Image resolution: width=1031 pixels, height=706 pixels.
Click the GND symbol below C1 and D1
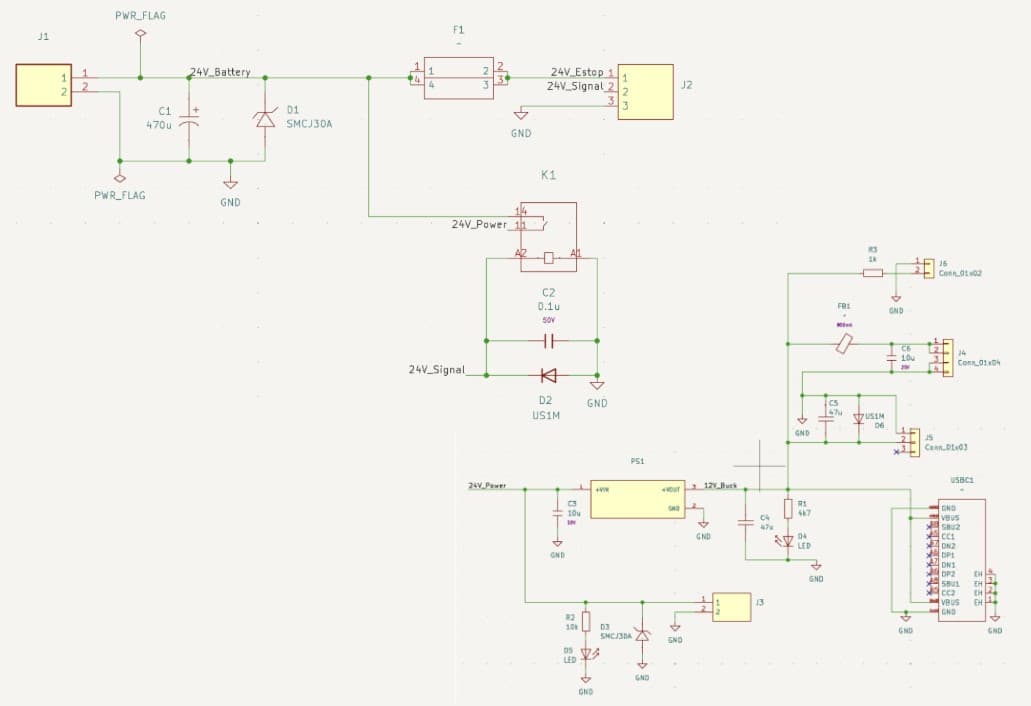coord(230,184)
